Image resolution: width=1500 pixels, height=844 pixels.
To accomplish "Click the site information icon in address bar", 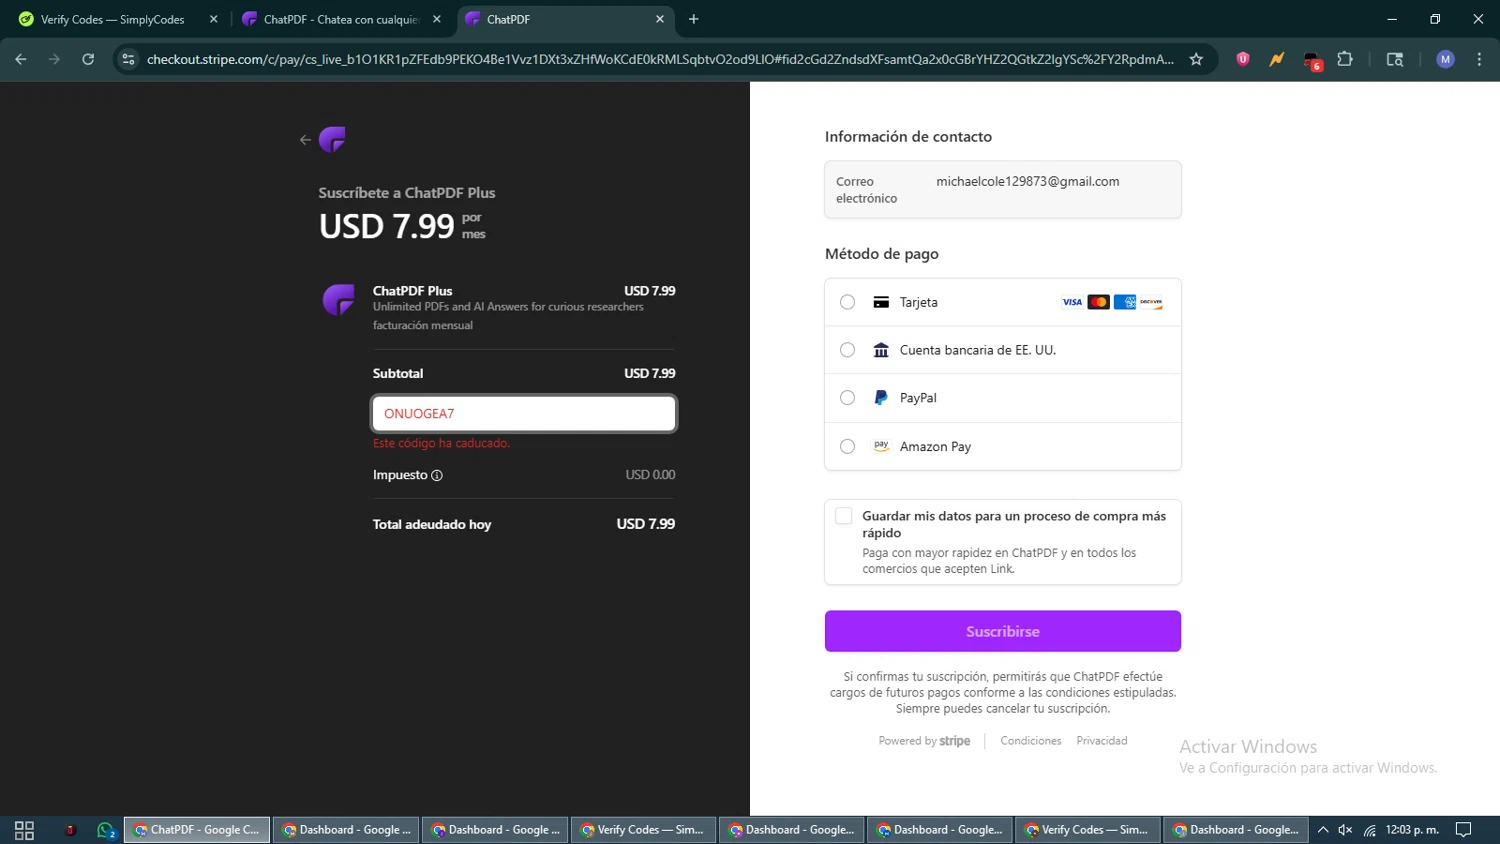I will click(128, 59).
